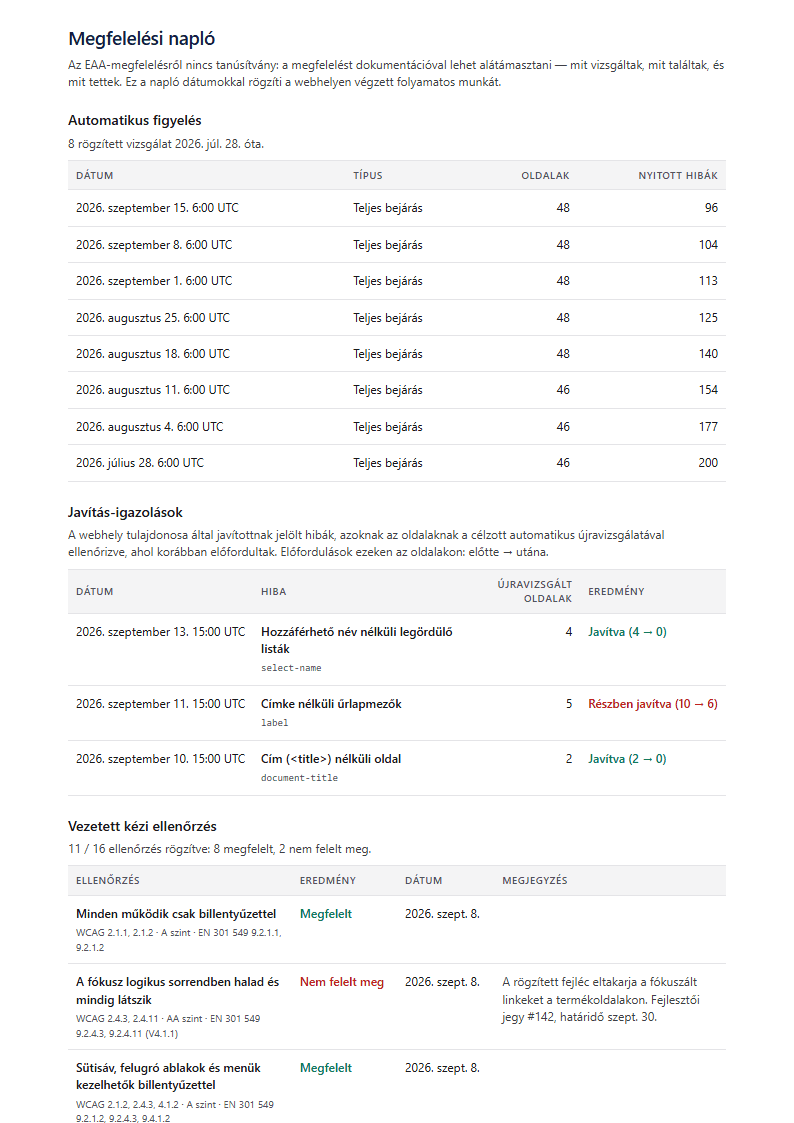Click 'Sütisáv, felugró ablakok és menük' check title
Viewport: 794px width, 1123px height.
[x=168, y=1076]
